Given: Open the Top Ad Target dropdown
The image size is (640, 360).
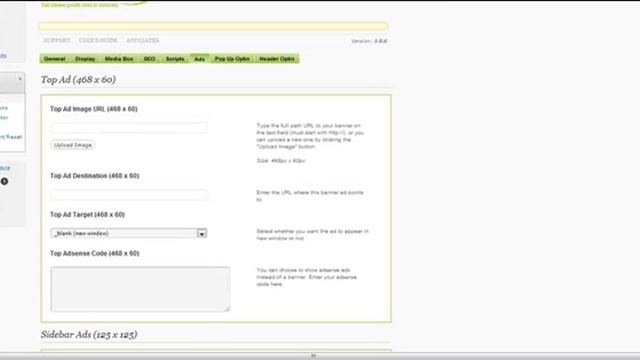Looking at the screenshot, I should pyautogui.click(x=129, y=233).
